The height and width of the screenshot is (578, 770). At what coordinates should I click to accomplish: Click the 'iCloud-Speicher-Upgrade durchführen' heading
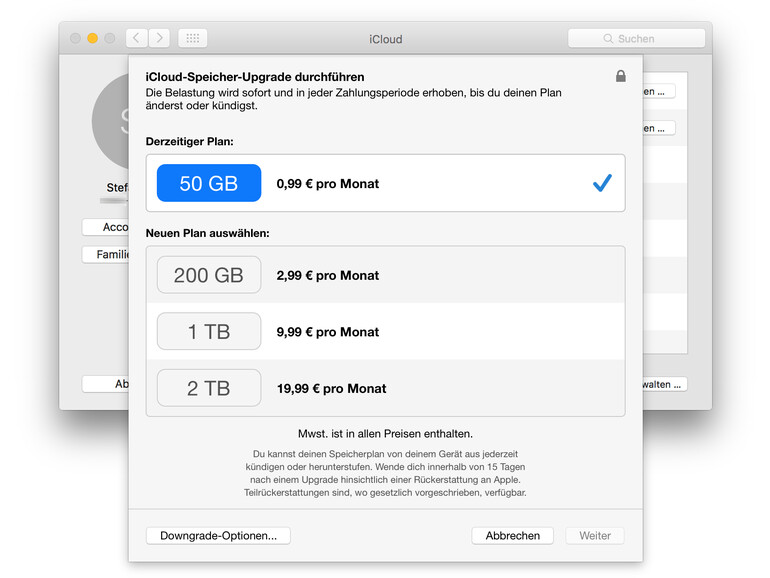click(x=255, y=77)
